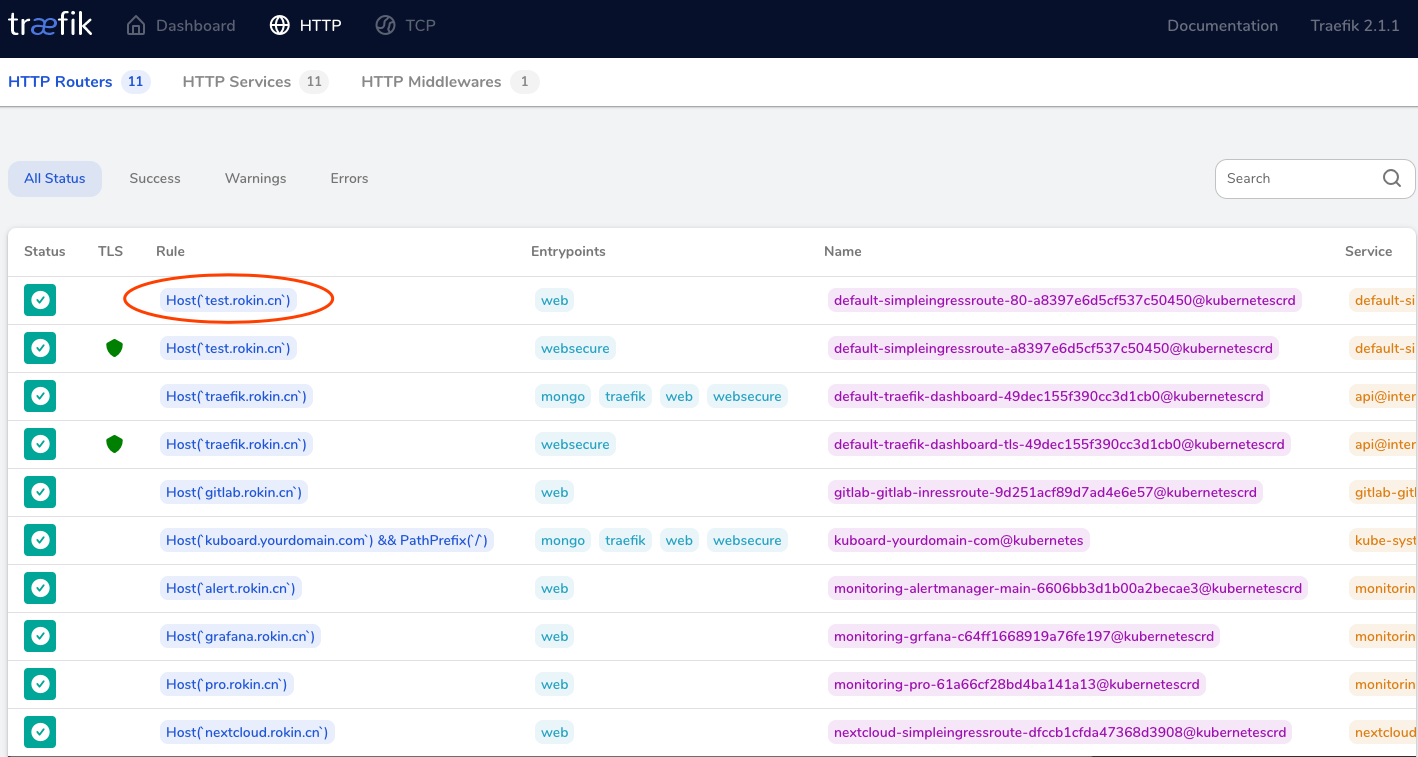
Task: Click the search magnifier icon
Action: [1391, 178]
